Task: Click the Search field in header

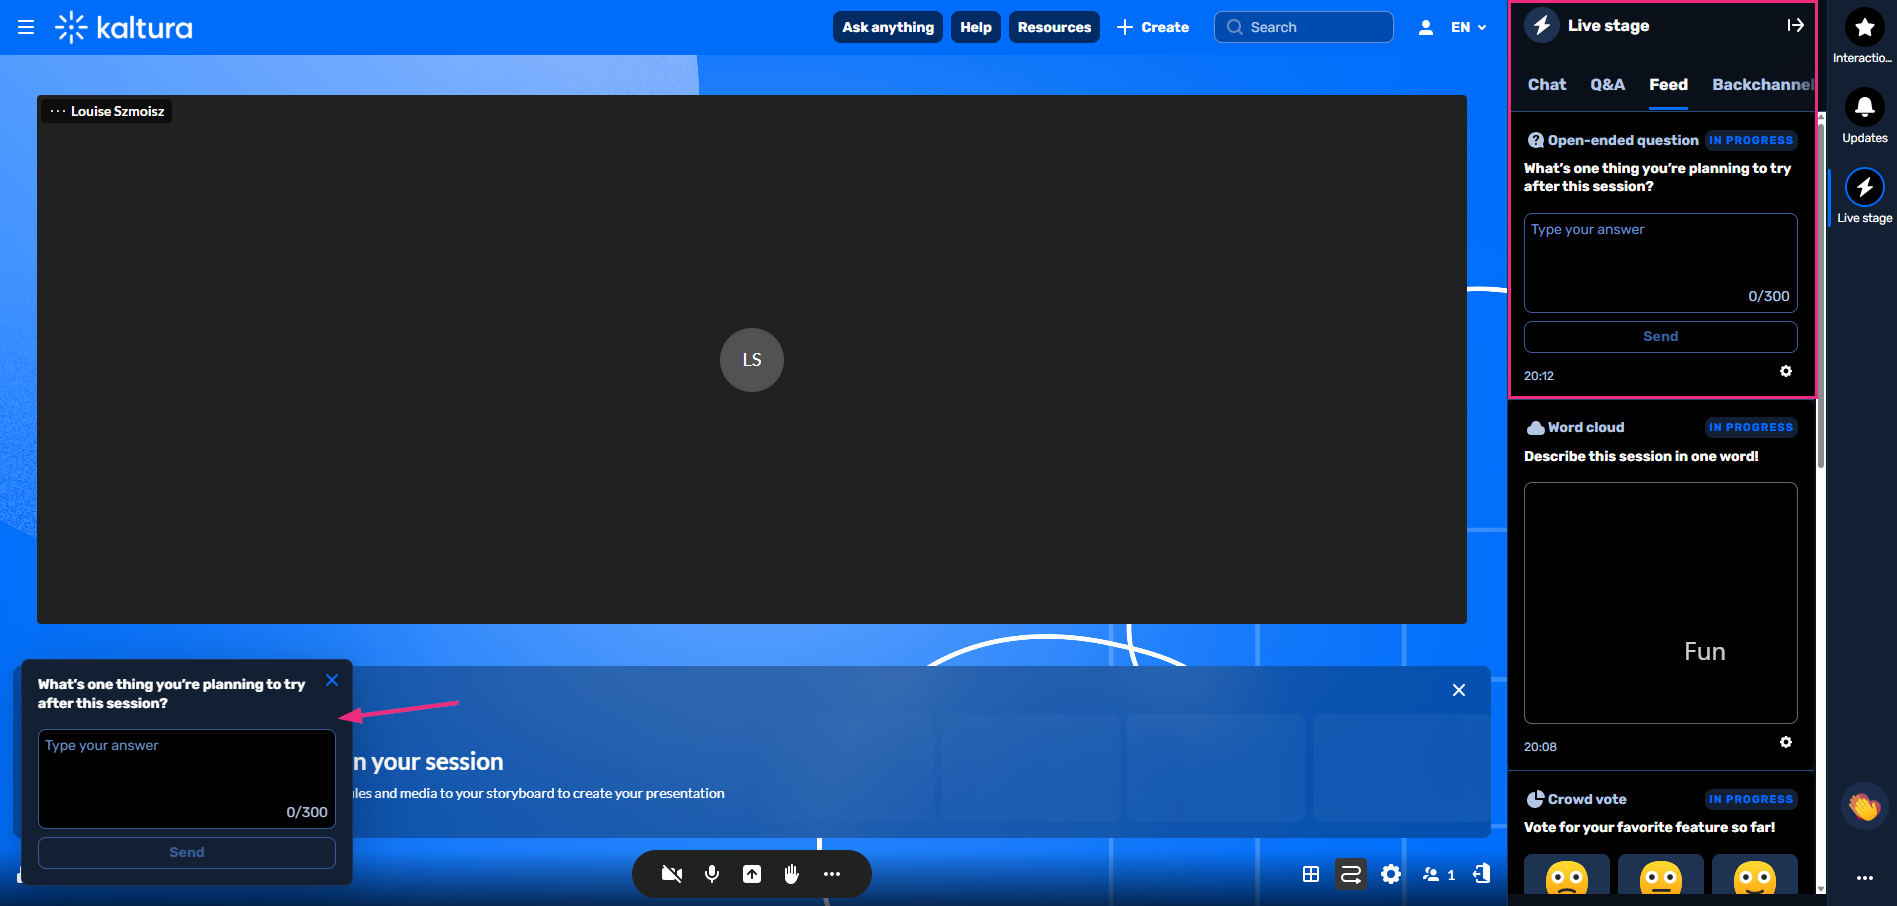Action: pyautogui.click(x=1304, y=28)
